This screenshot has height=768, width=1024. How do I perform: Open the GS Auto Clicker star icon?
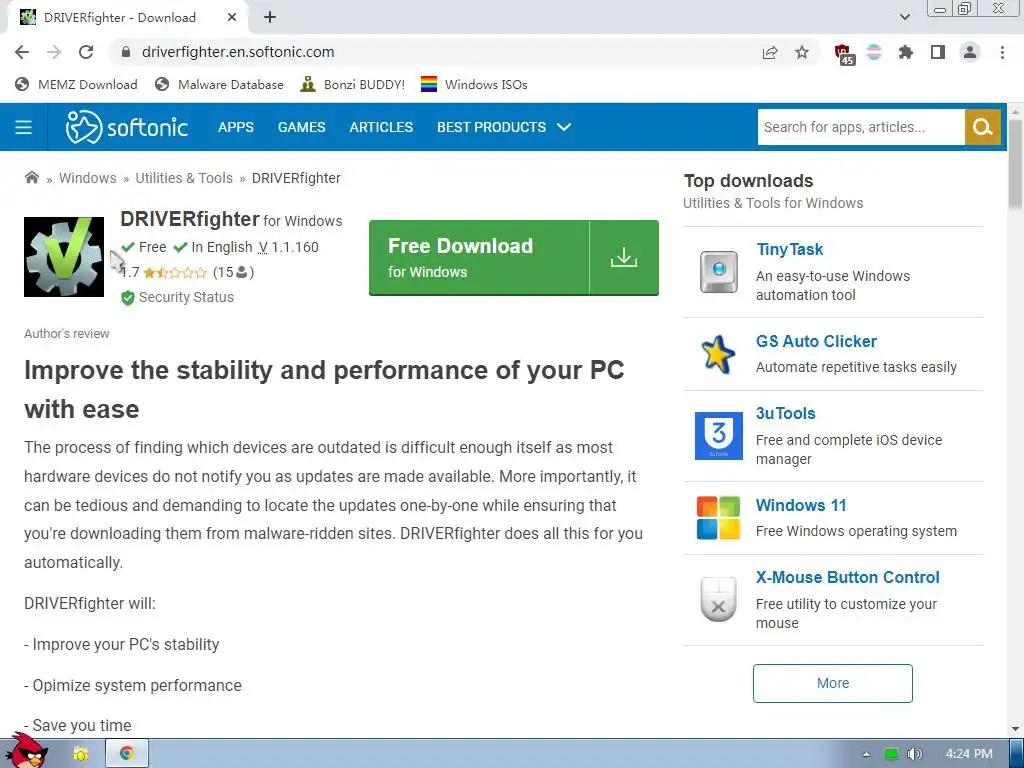click(718, 354)
